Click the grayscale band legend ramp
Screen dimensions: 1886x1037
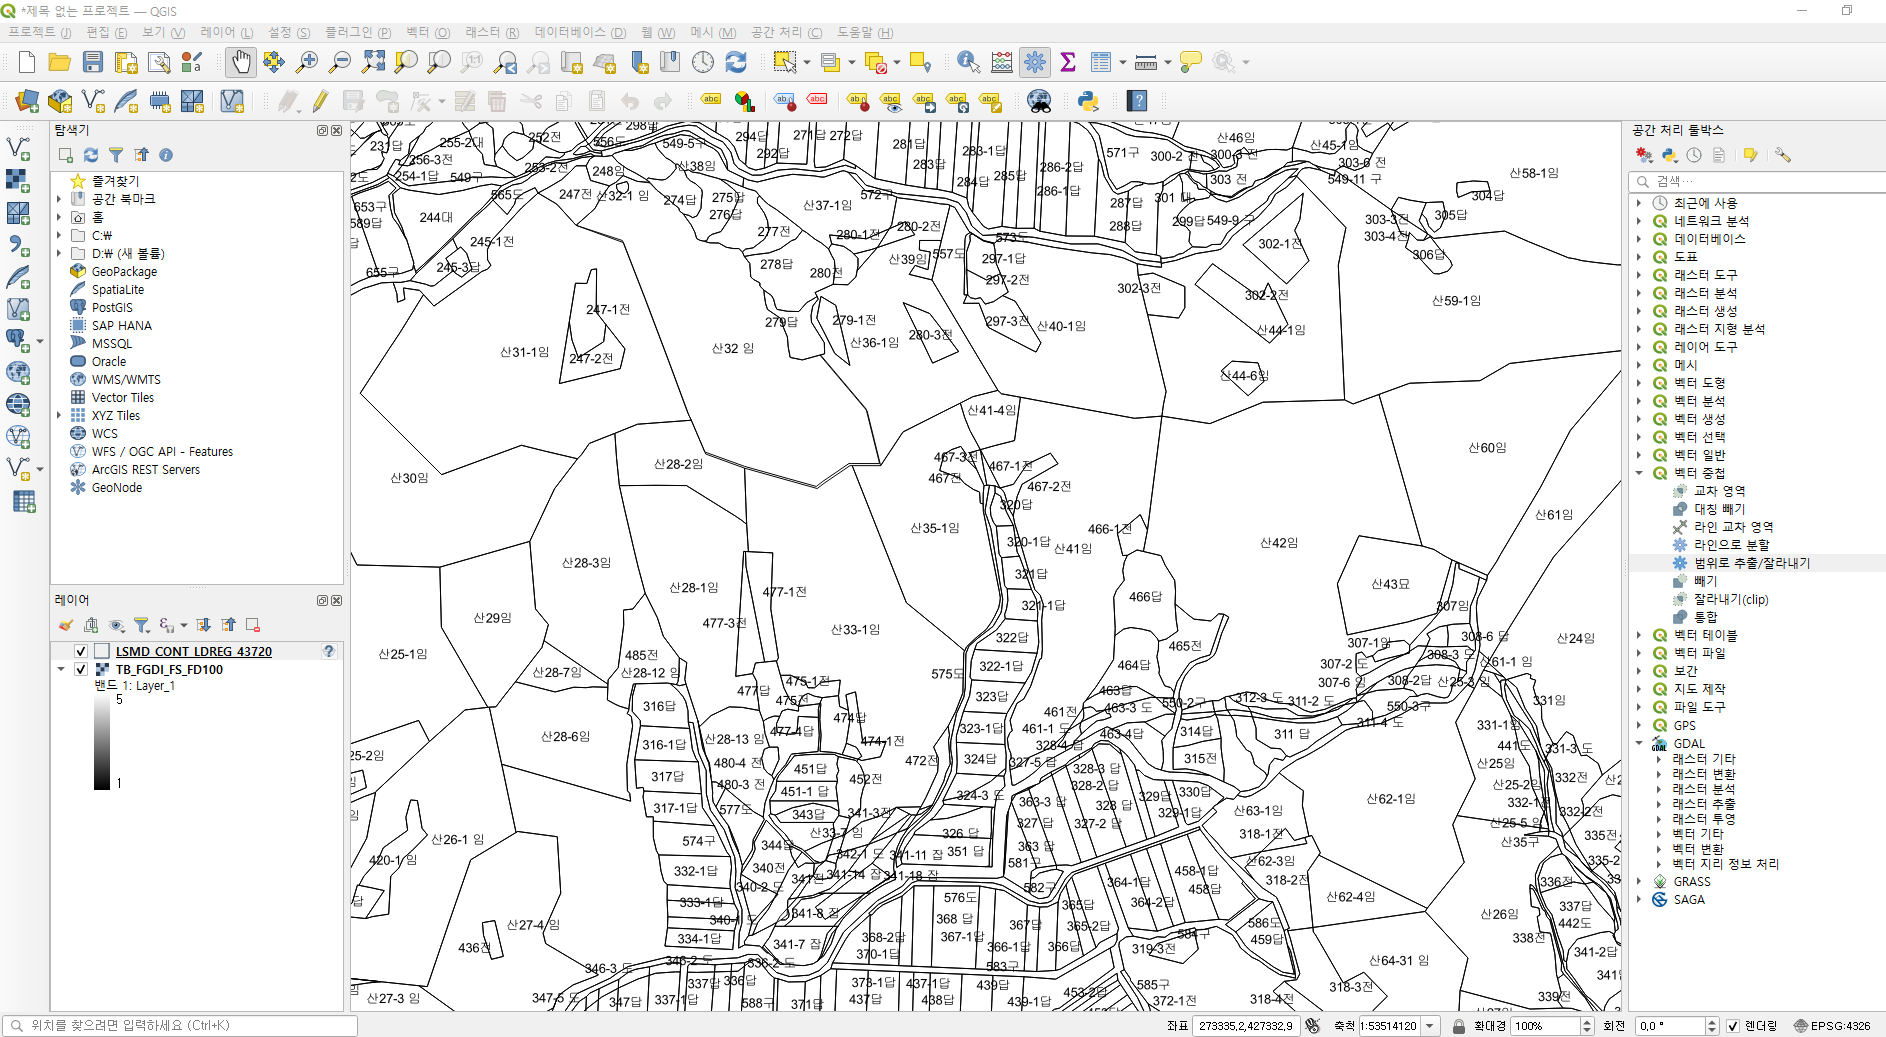(x=102, y=742)
